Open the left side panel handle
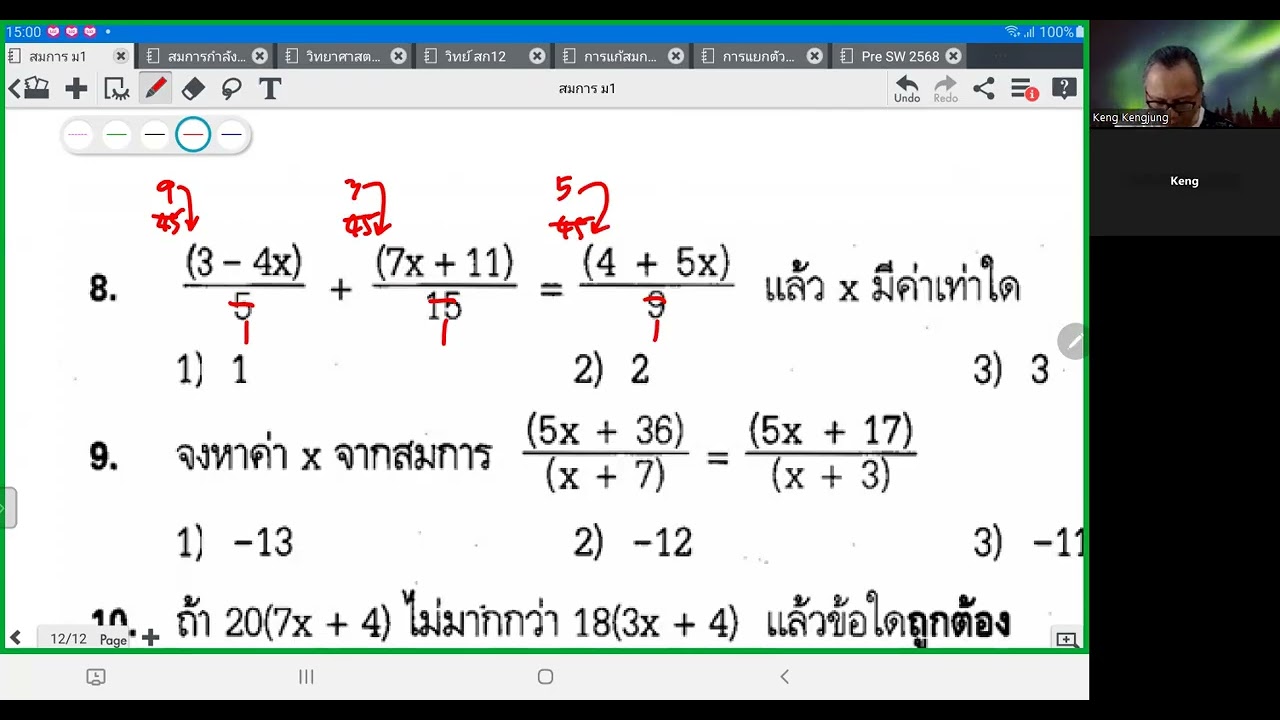 click(8, 508)
